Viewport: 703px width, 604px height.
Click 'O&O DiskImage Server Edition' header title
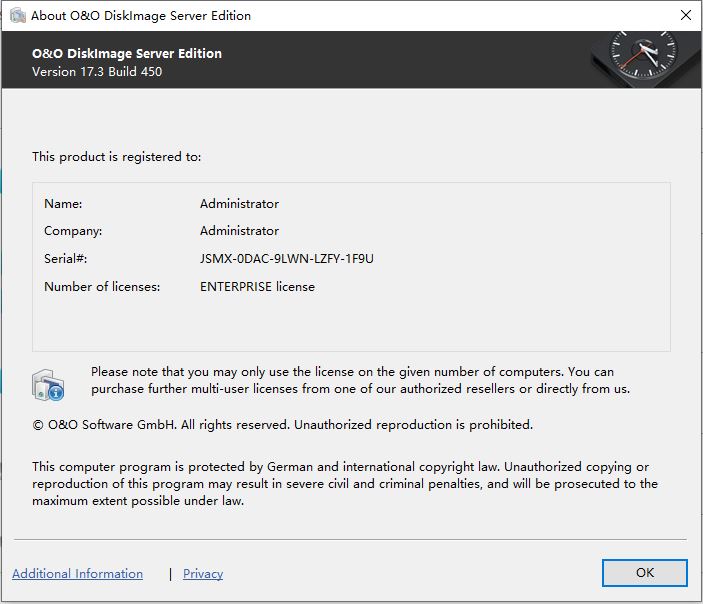(126, 53)
